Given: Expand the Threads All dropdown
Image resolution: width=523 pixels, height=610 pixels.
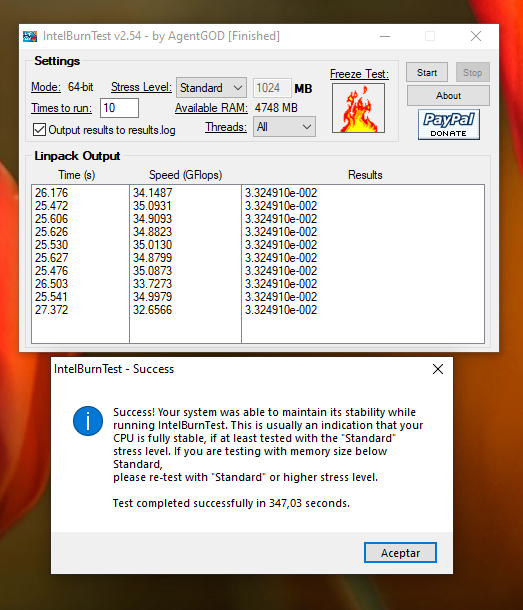Looking at the screenshot, I should coord(284,127).
